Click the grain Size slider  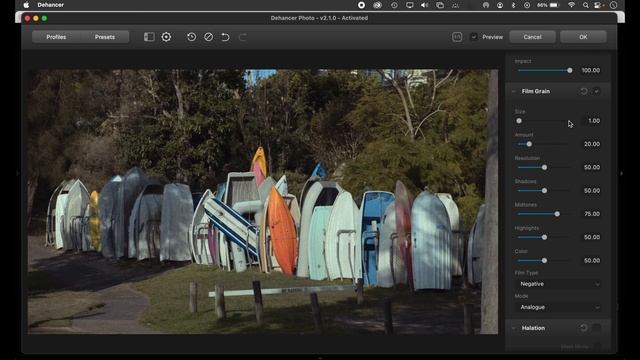[544, 121]
